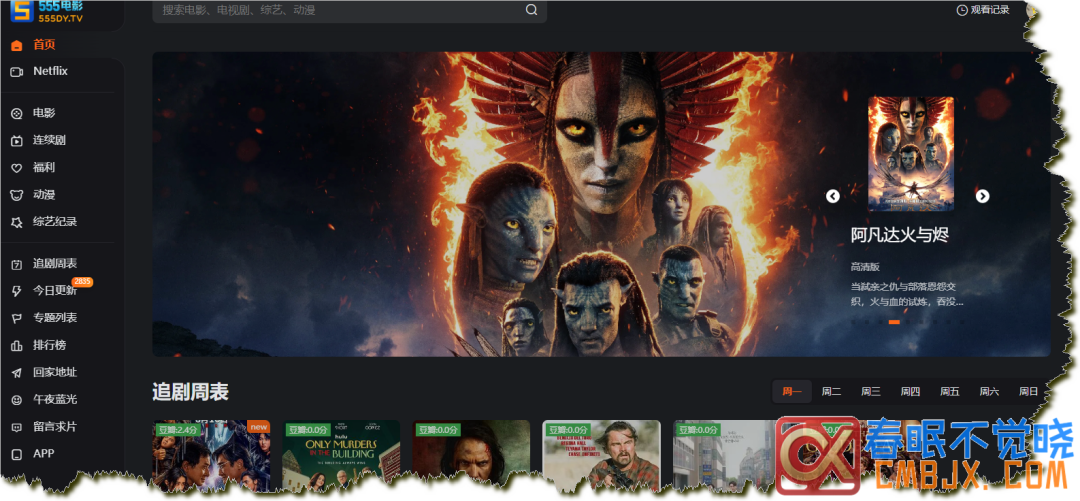Open the 留言求片 request page
This screenshot has height=501, width=1080.
pyautogui.click(x=54, y=427)
